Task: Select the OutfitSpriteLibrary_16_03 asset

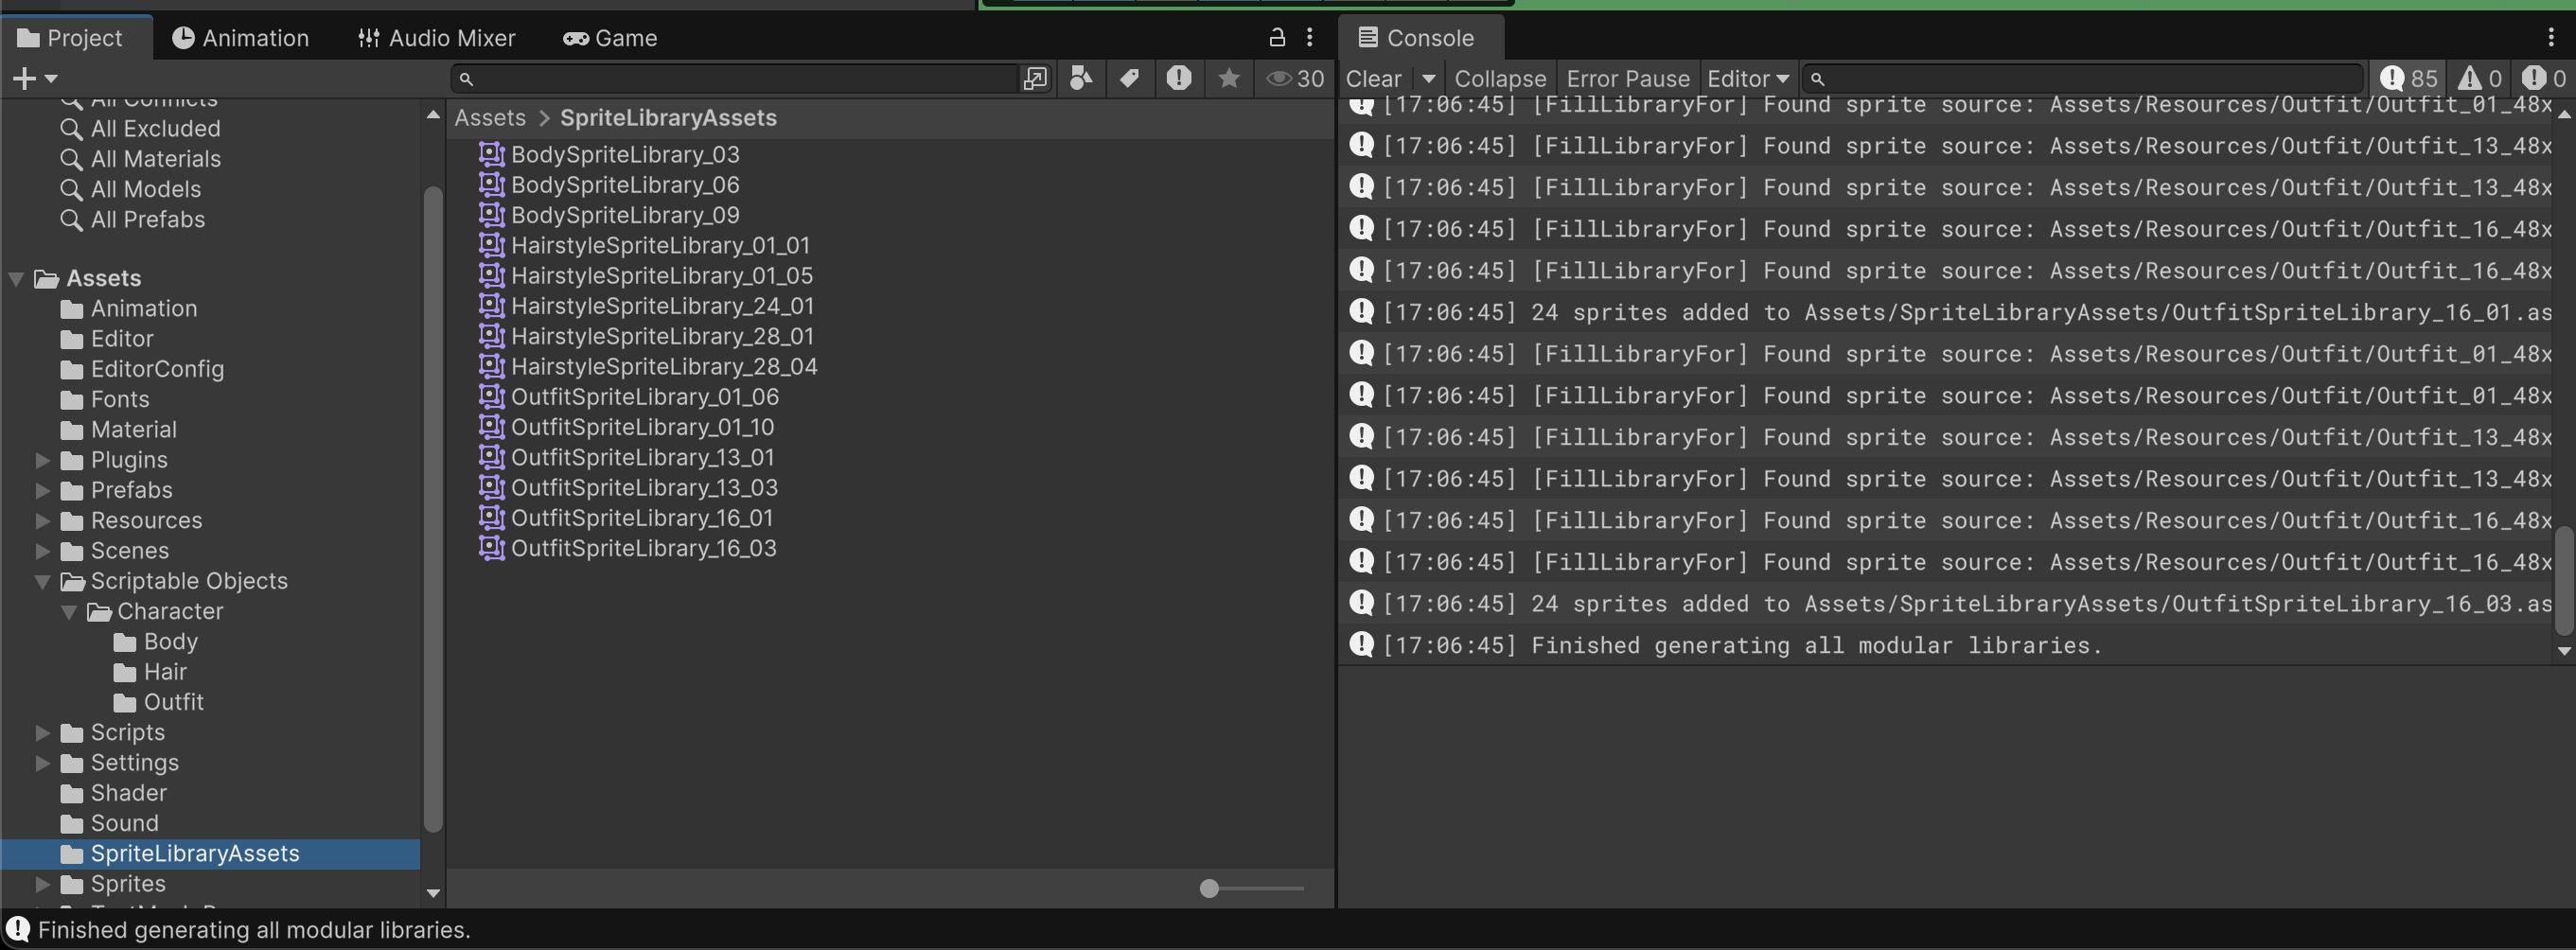Action: coord(643,548)
